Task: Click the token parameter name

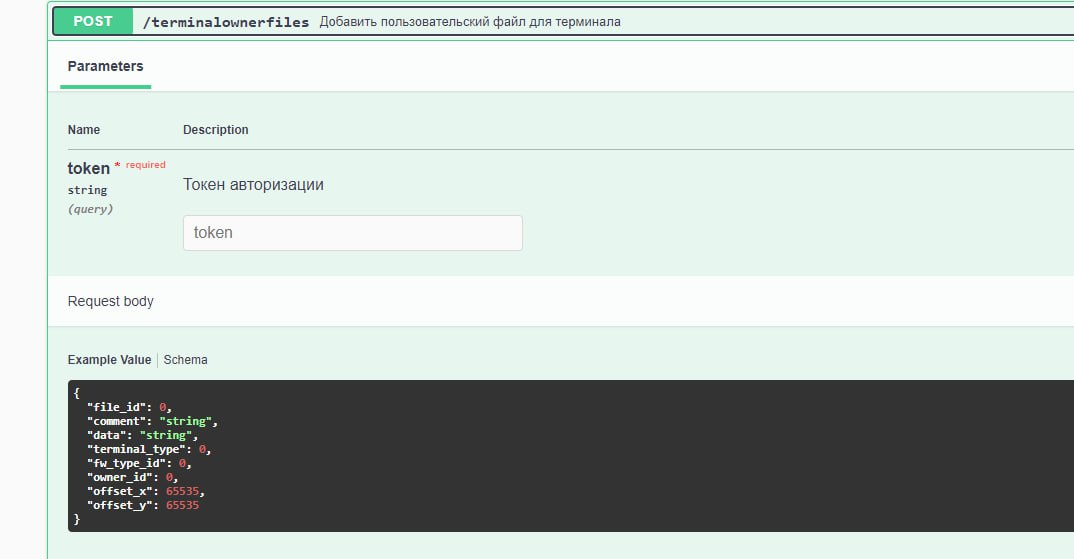Action: click(x=88, y=169)
